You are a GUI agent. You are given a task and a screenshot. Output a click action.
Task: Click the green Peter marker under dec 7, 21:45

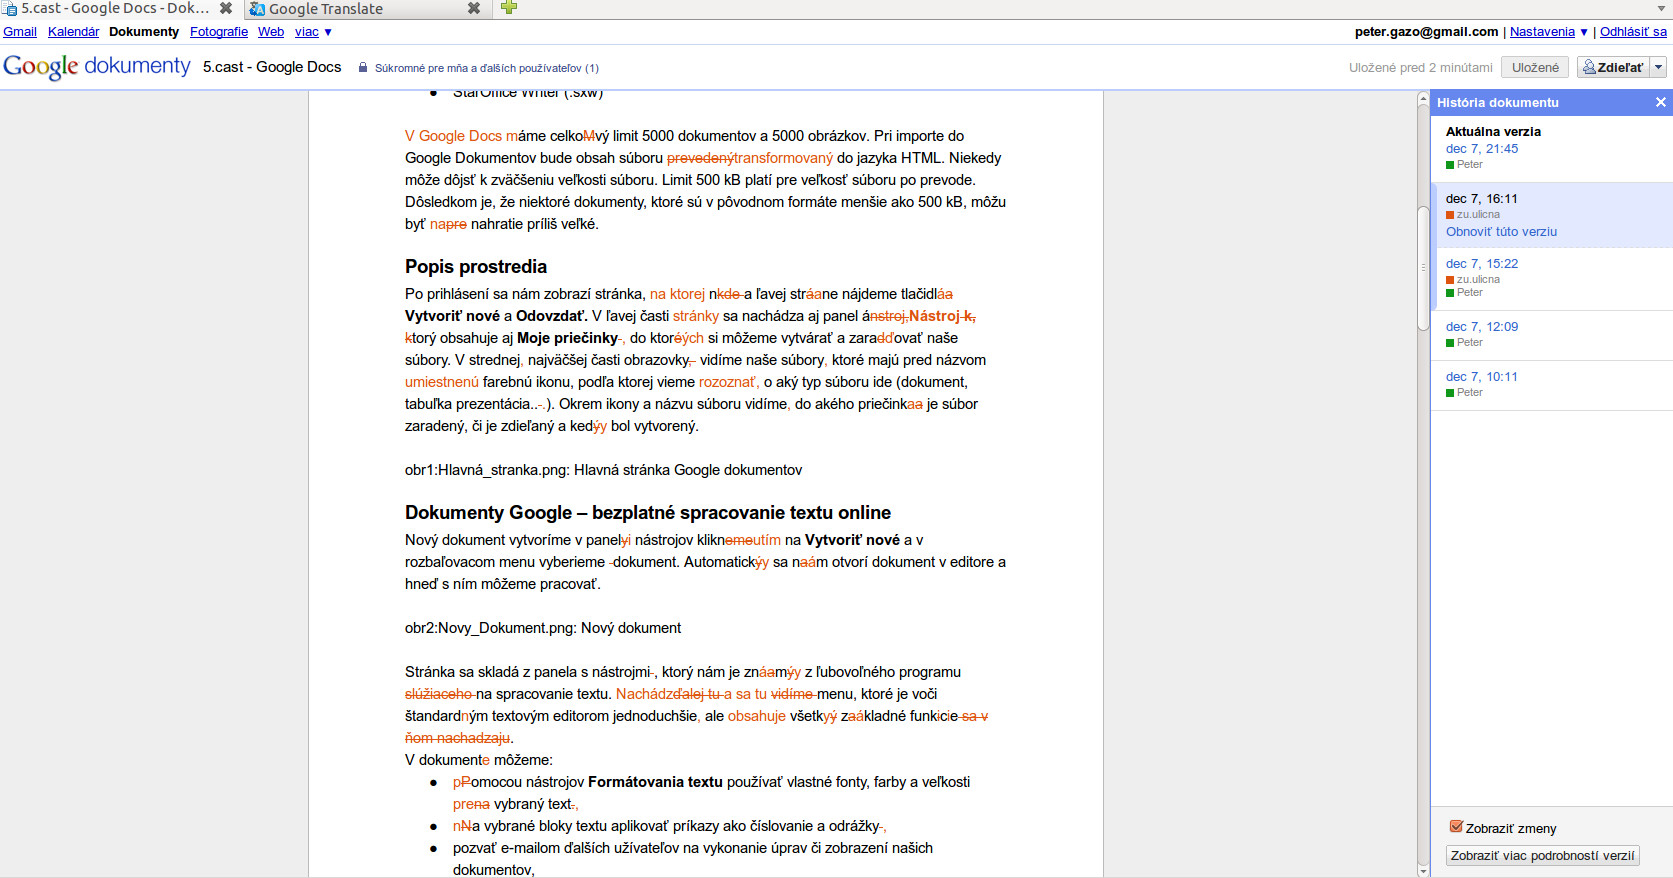(1450, 165)
